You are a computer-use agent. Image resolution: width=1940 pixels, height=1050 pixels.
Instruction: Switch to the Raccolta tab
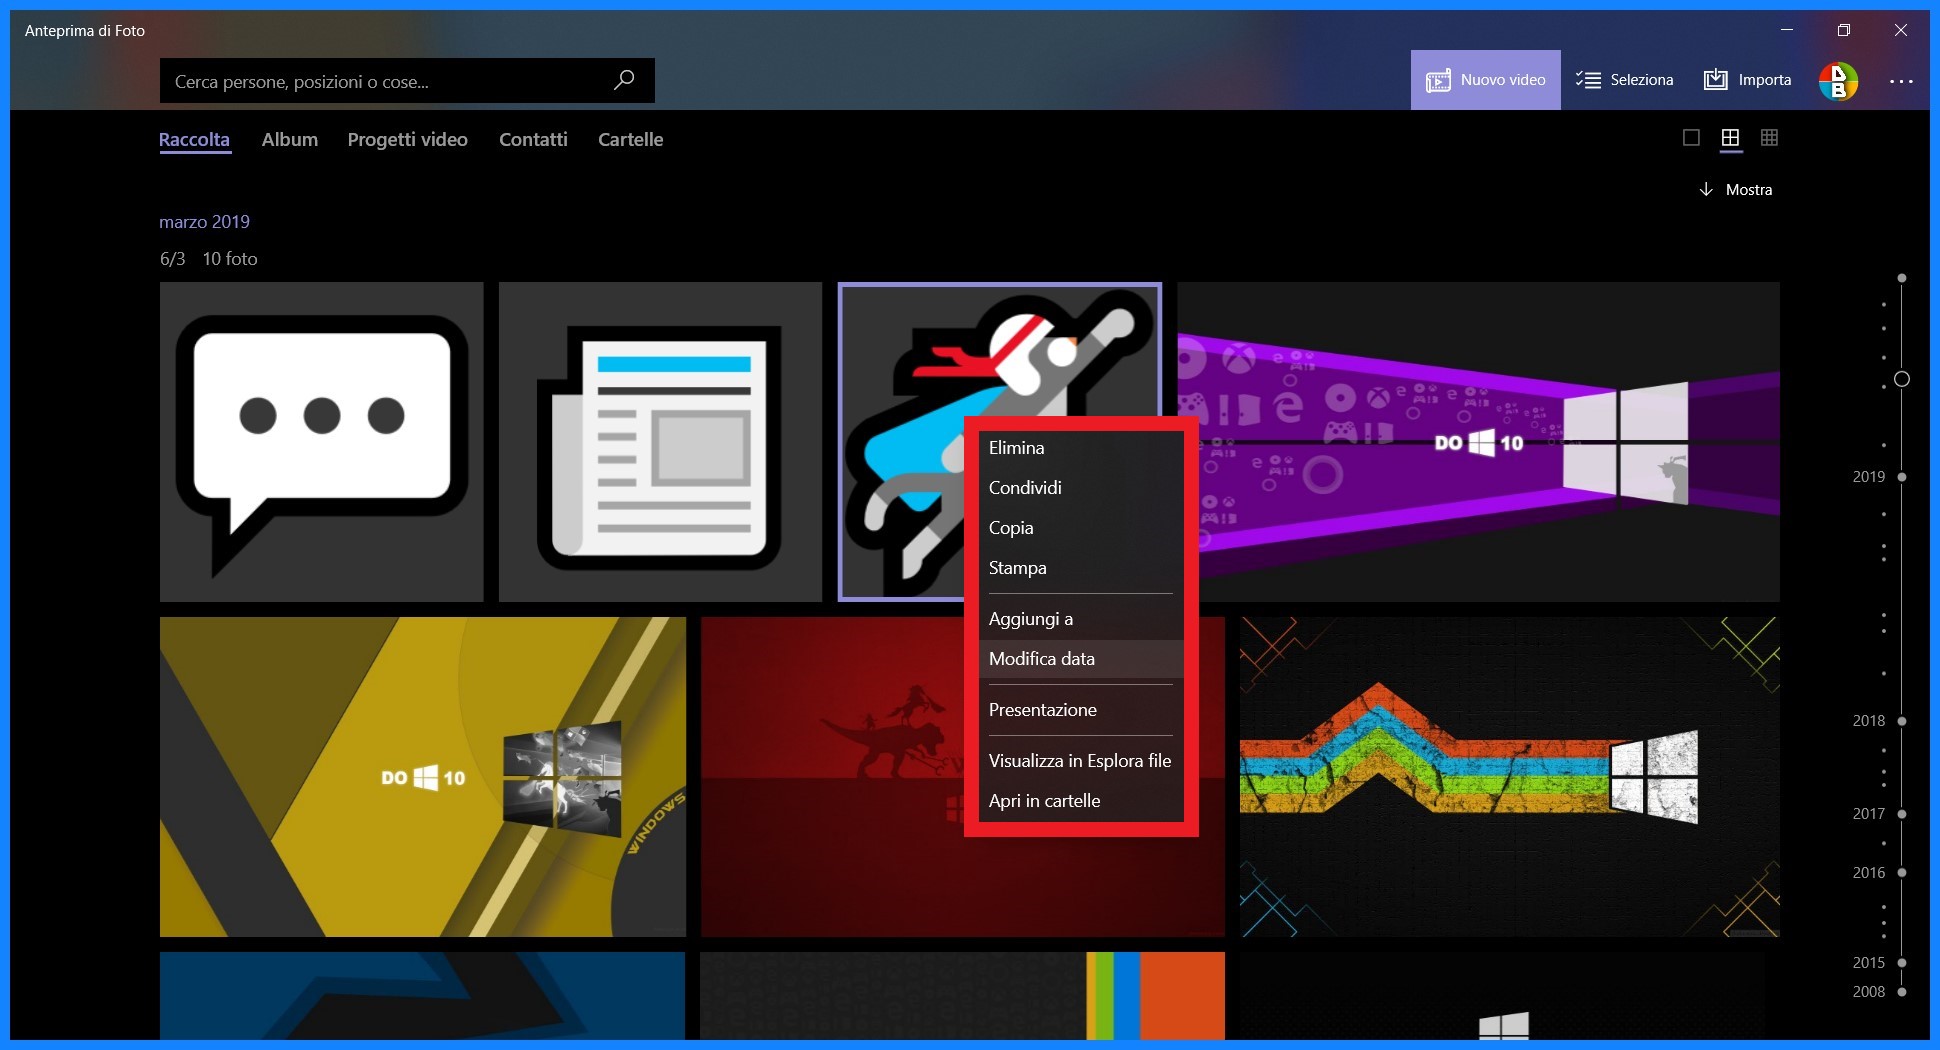point(194,140)
